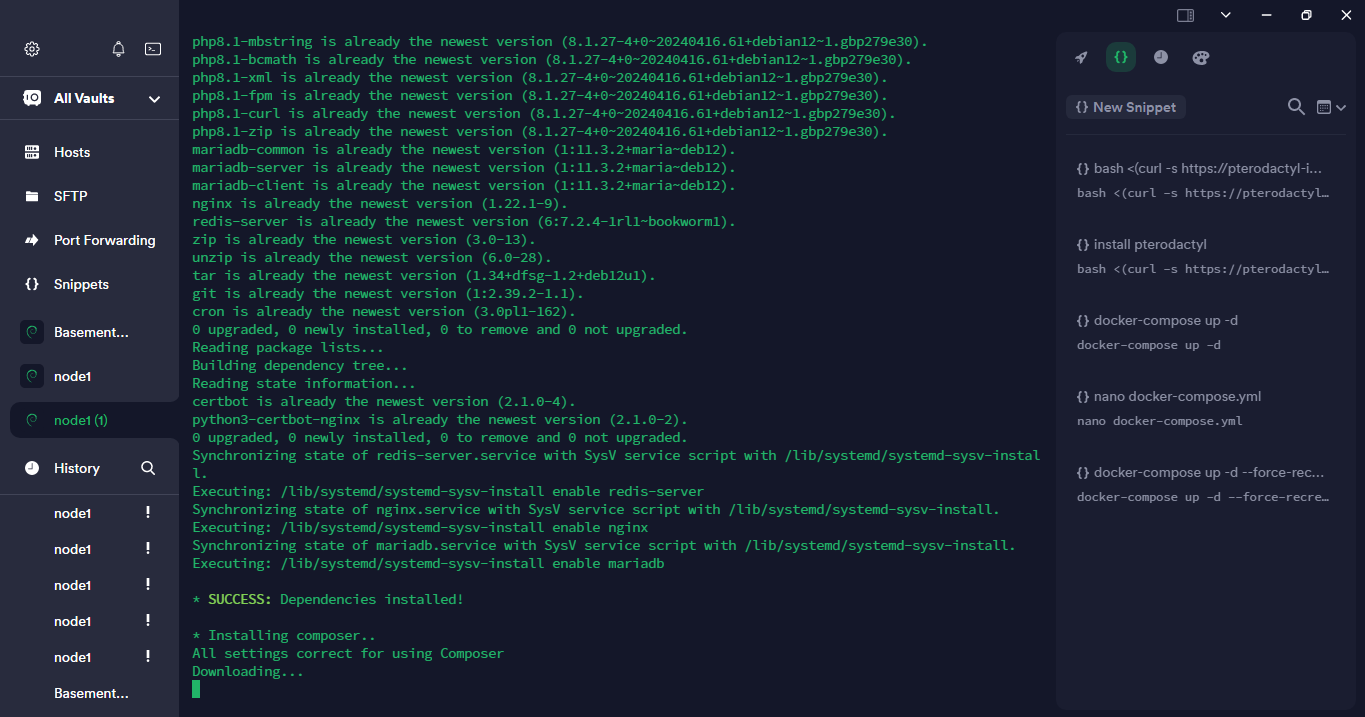Open the palette themes panel icon
Image resolution: width=1365 pixels, height=717 pixels.
pos(1200,57)
